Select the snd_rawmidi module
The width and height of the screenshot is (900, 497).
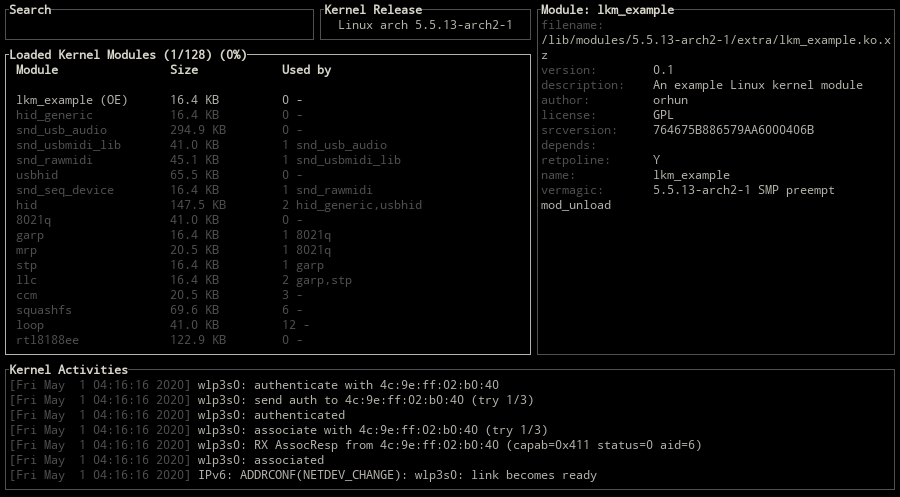coord(267,160)
